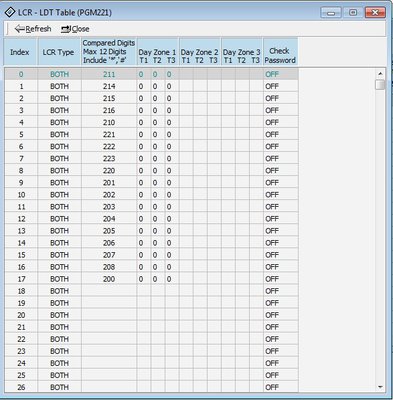Click the LCR window title diamond icon

tap(10, 12)
